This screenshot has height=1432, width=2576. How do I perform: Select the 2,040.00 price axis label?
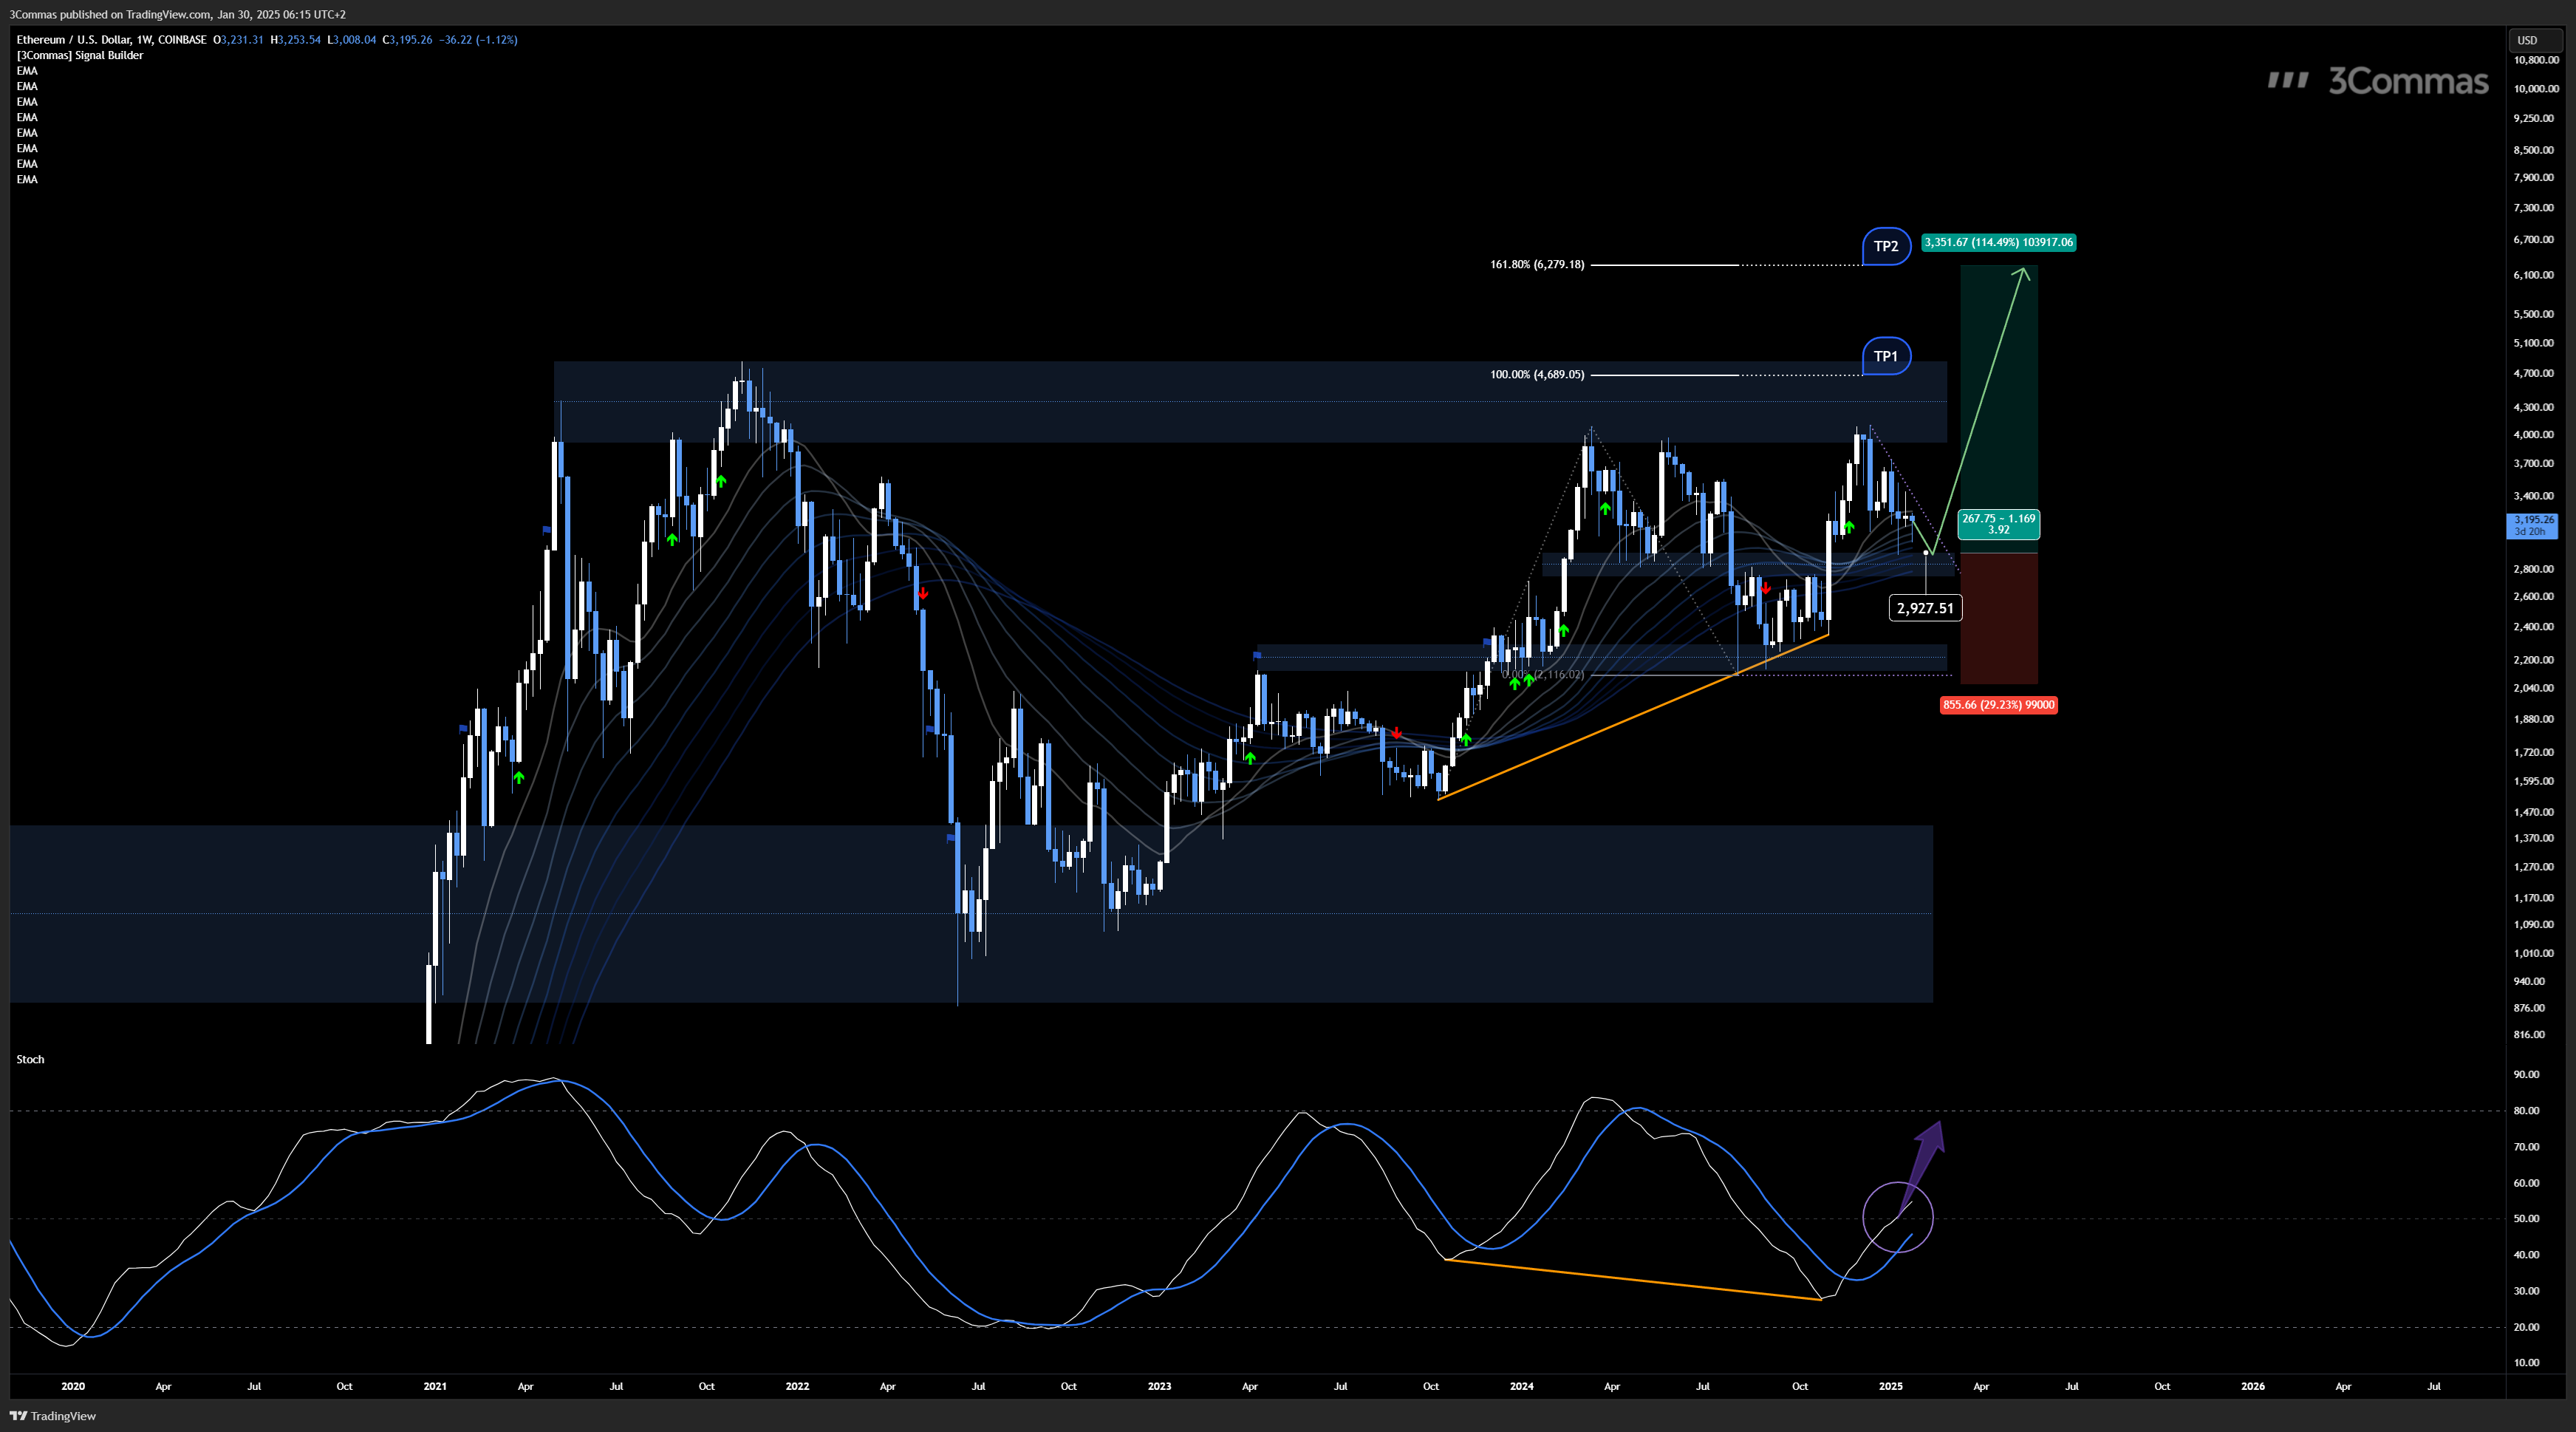(x=2533, y=687)
